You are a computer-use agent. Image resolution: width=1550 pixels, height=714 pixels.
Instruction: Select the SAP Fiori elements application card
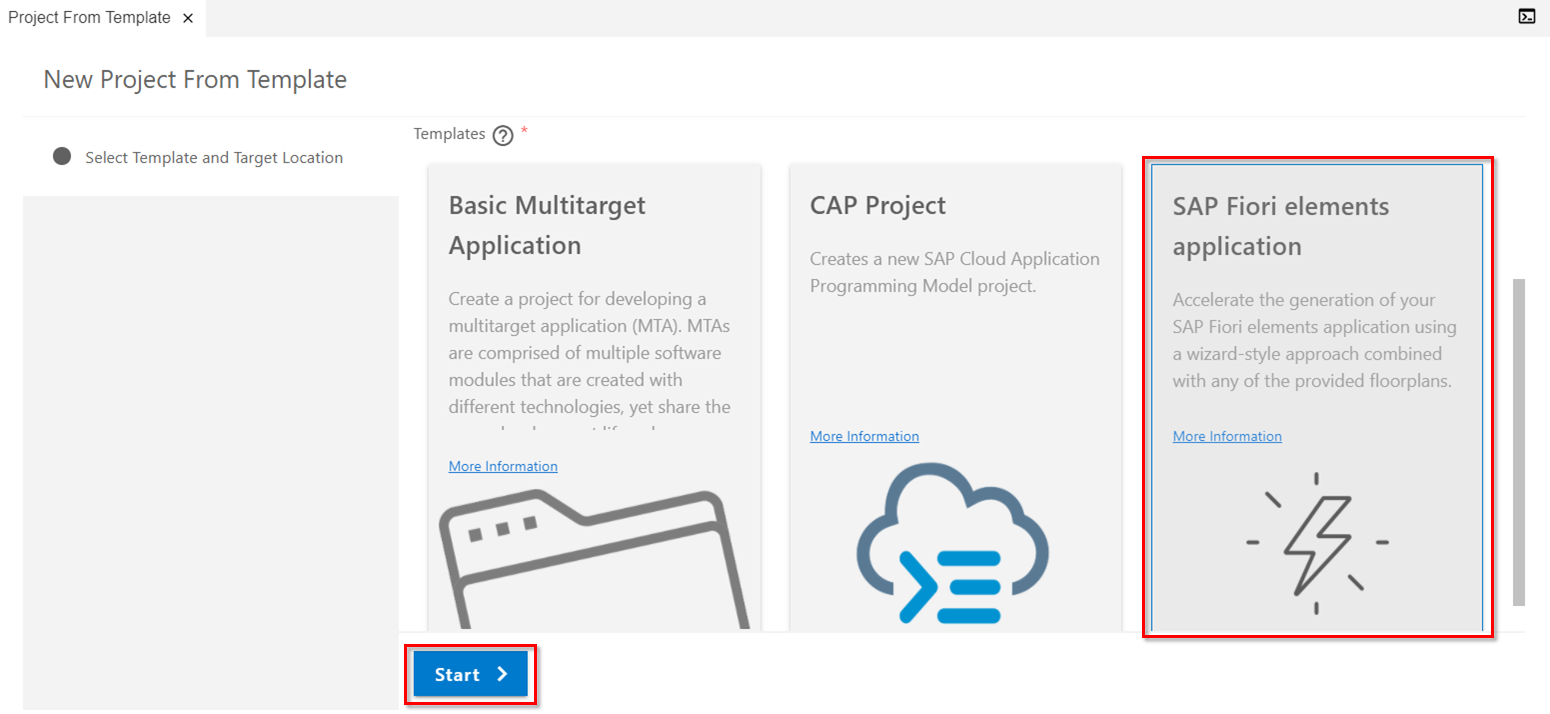click(1316, 398)
